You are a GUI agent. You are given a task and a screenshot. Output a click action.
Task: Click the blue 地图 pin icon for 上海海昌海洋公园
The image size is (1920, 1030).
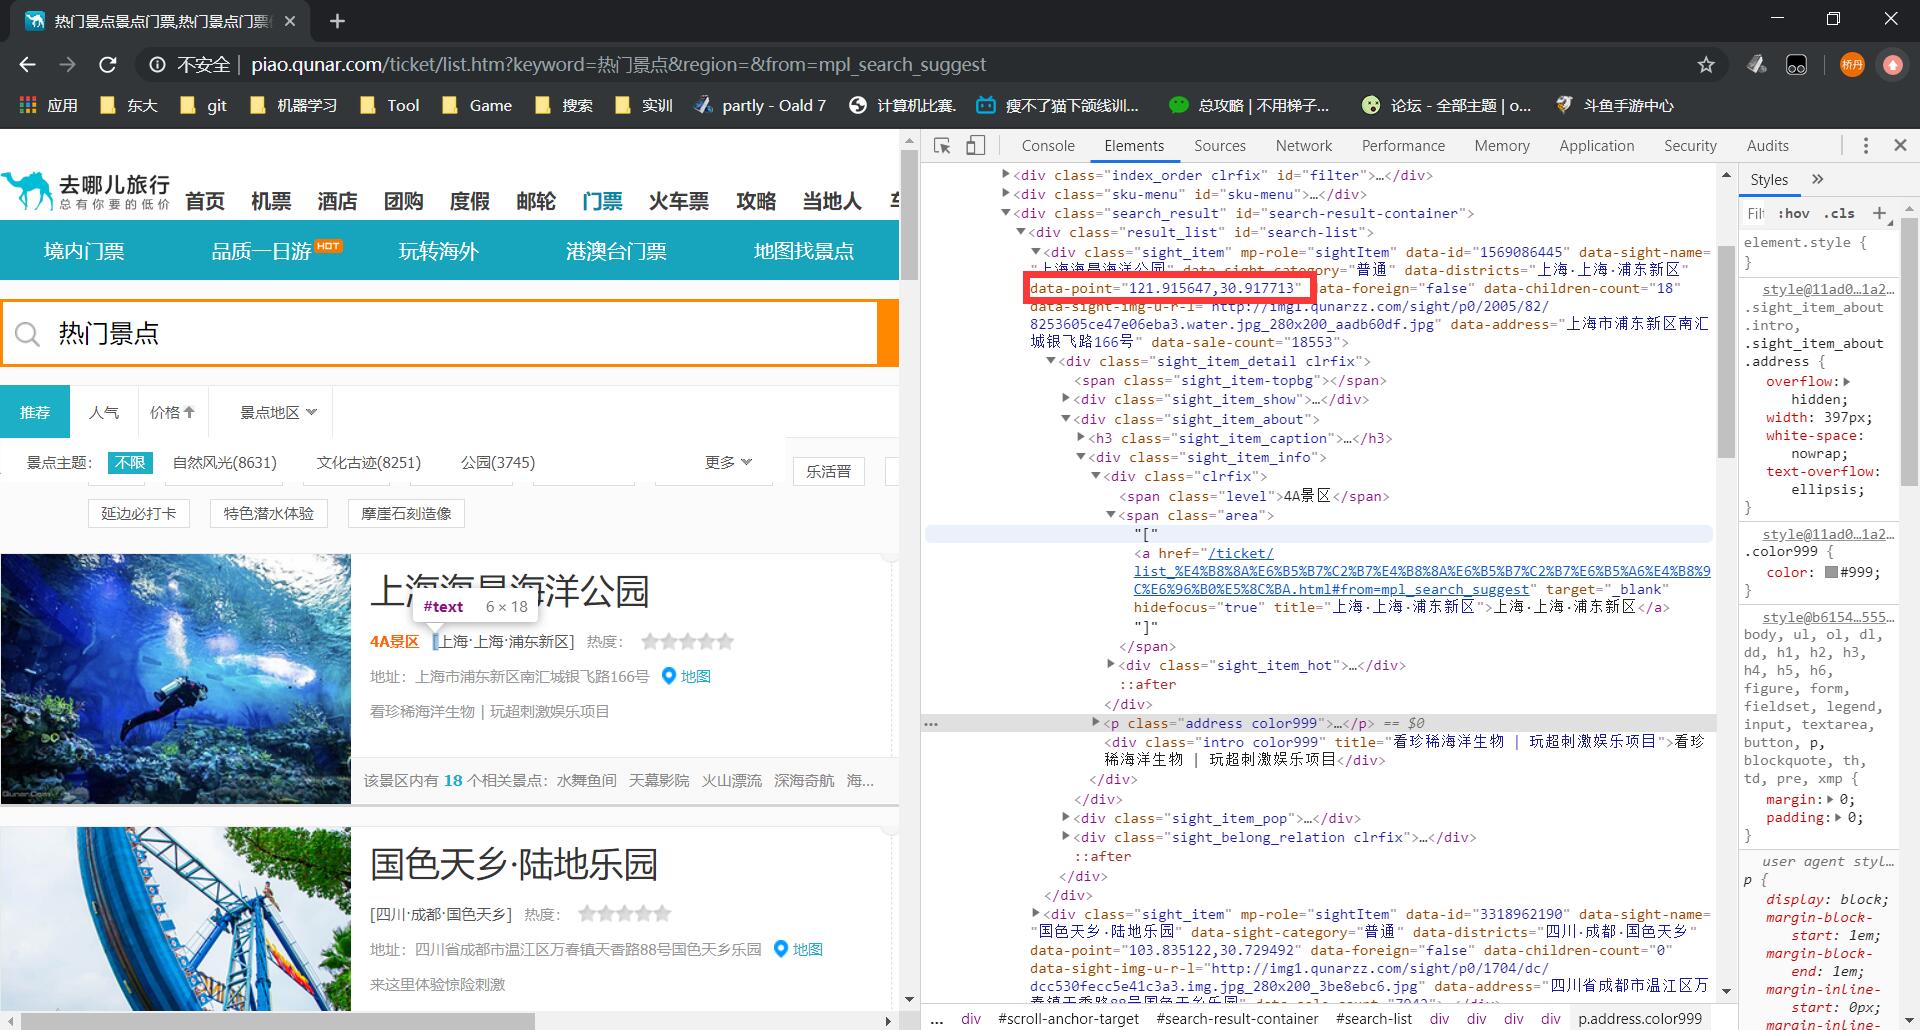pyautogui.click(x=669, y=676)
